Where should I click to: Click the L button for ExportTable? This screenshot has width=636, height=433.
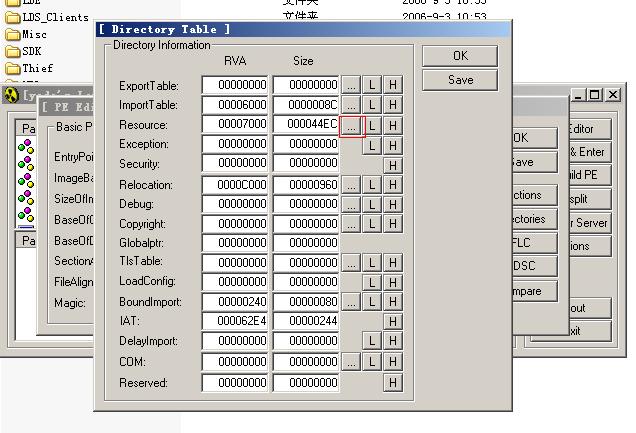[x=372, y=85]
